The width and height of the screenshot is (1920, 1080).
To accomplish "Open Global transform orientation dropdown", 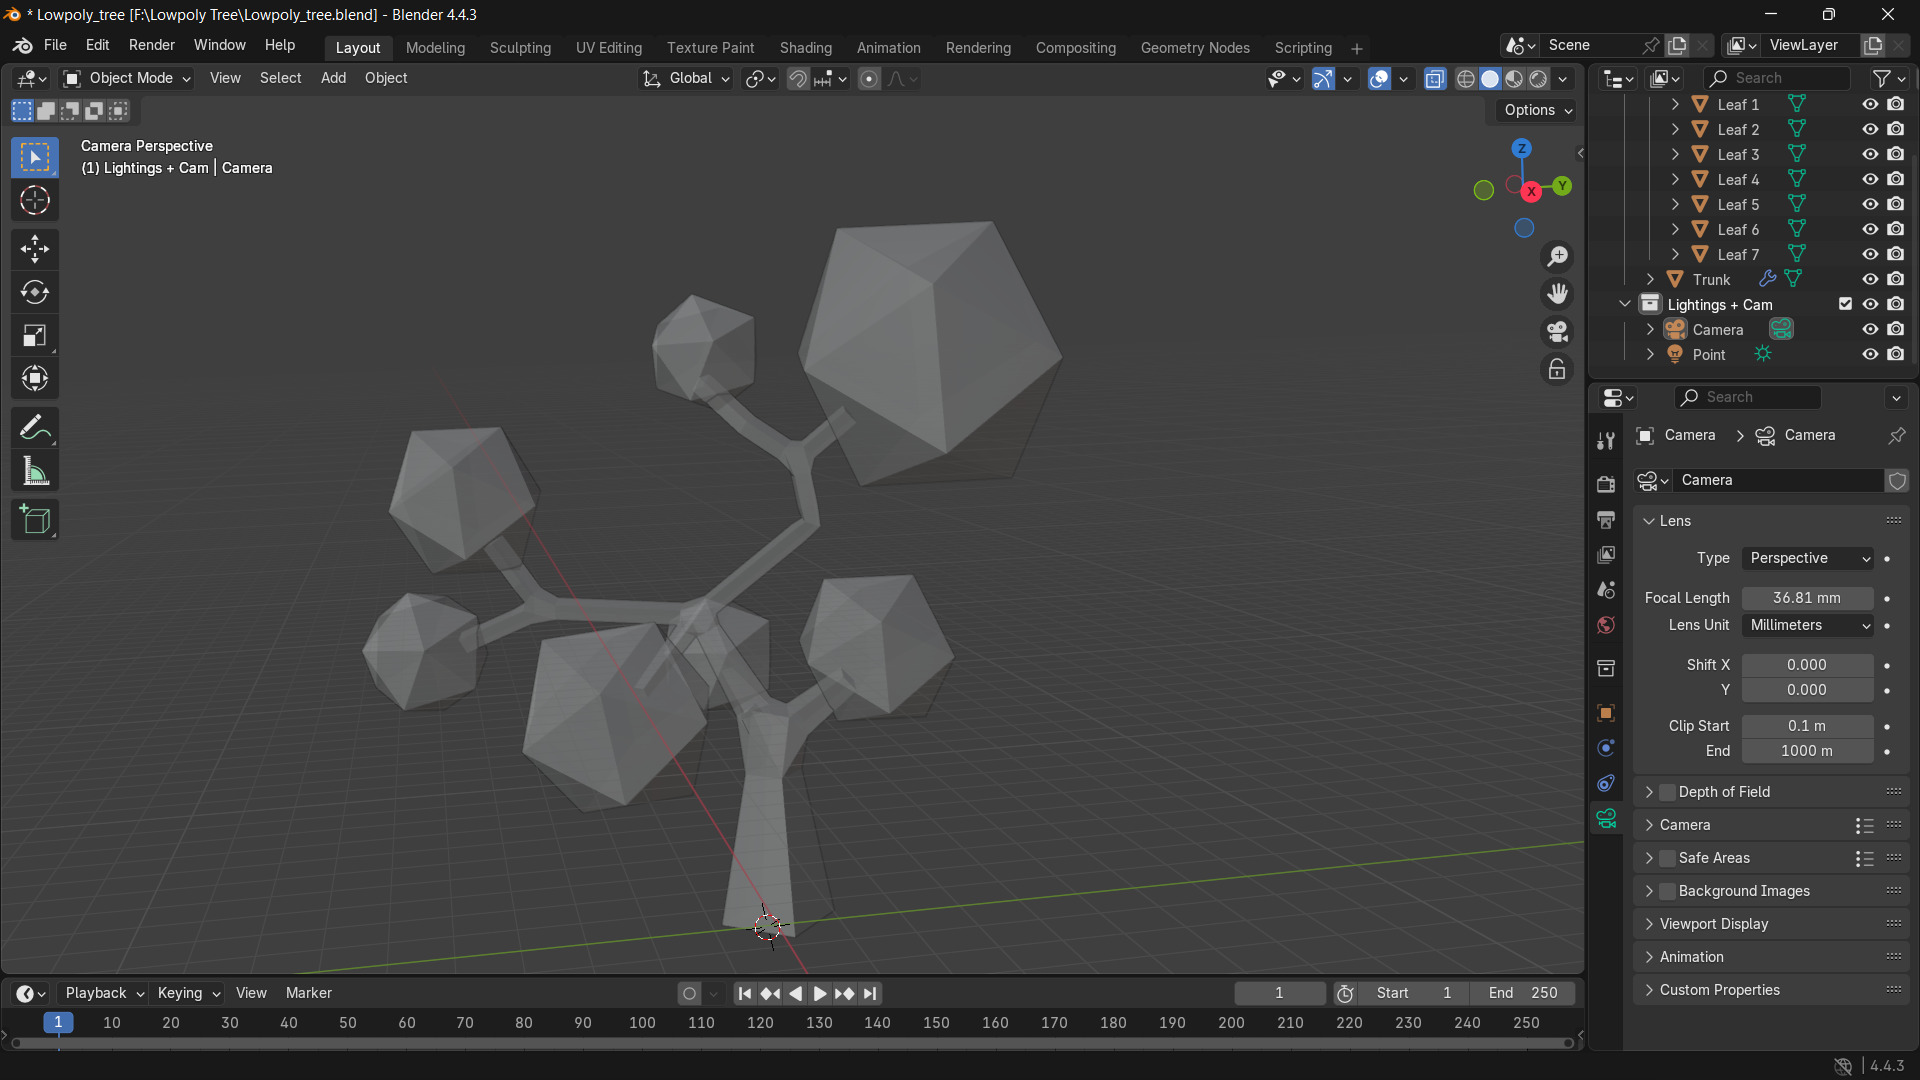I will click(687, 78).
